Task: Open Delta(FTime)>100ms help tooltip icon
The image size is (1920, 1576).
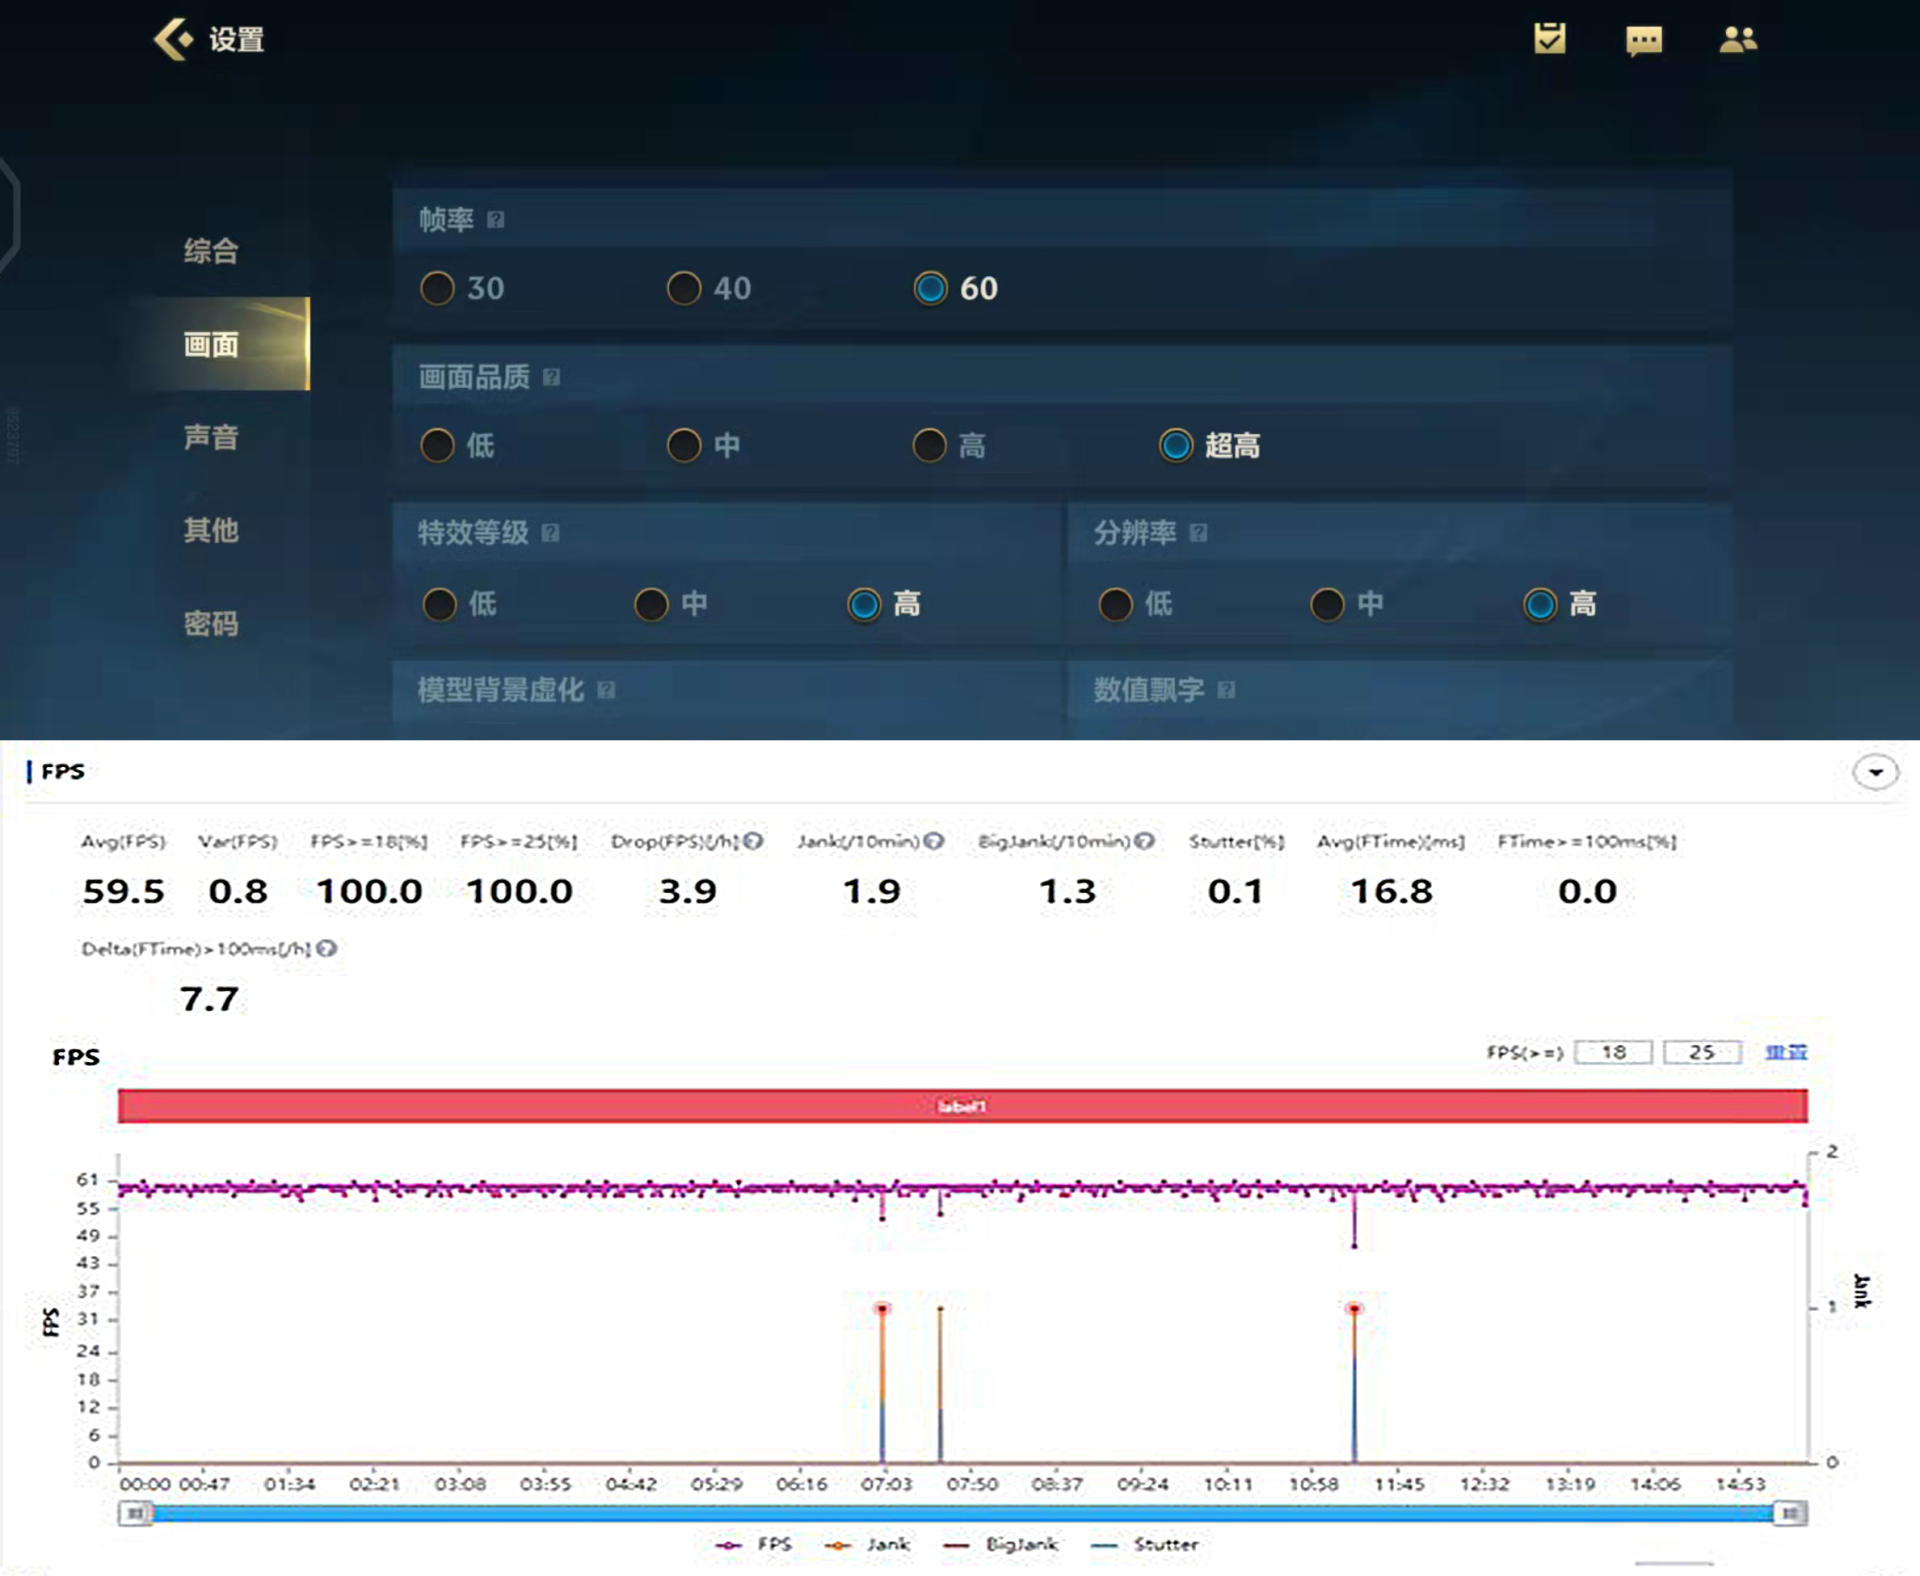Action: (326, 949)
